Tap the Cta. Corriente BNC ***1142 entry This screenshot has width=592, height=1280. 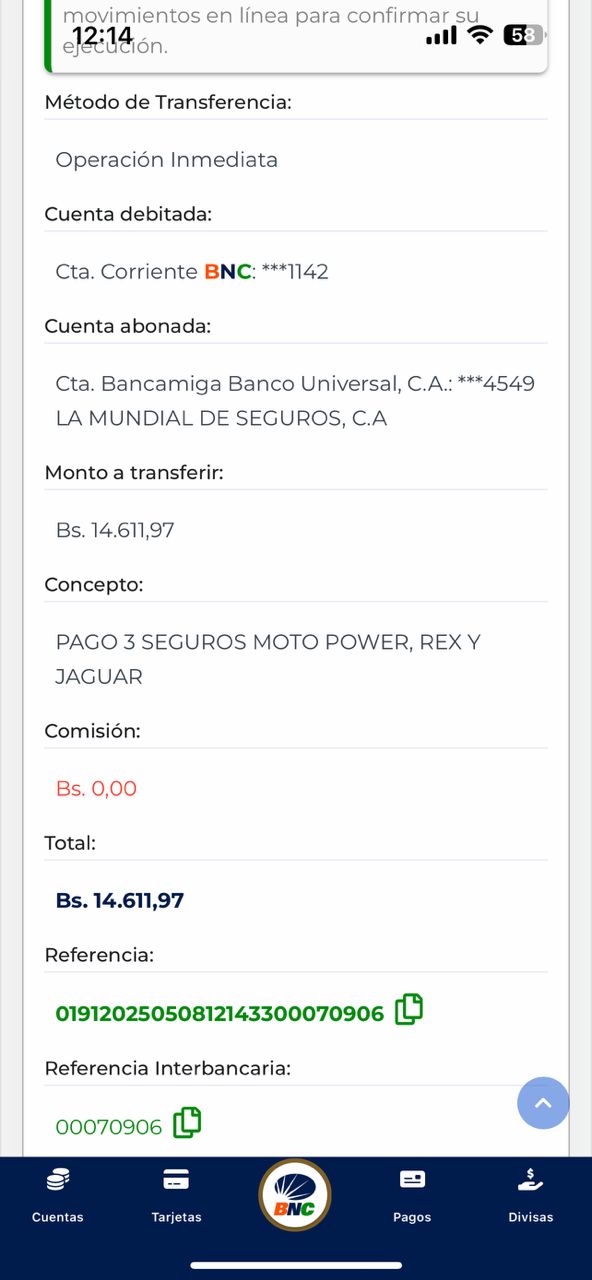tap(192, 272)
